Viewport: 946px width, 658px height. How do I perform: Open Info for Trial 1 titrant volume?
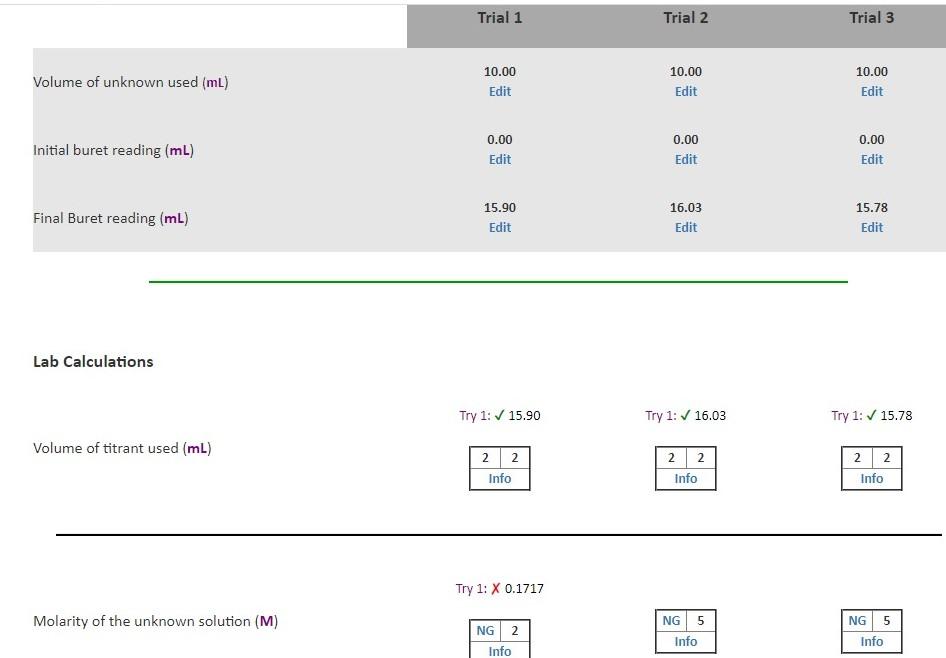500,478
